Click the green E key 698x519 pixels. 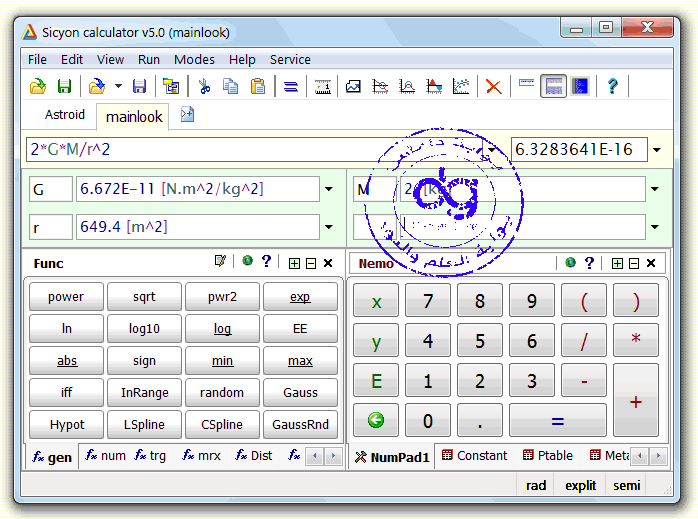376,380
